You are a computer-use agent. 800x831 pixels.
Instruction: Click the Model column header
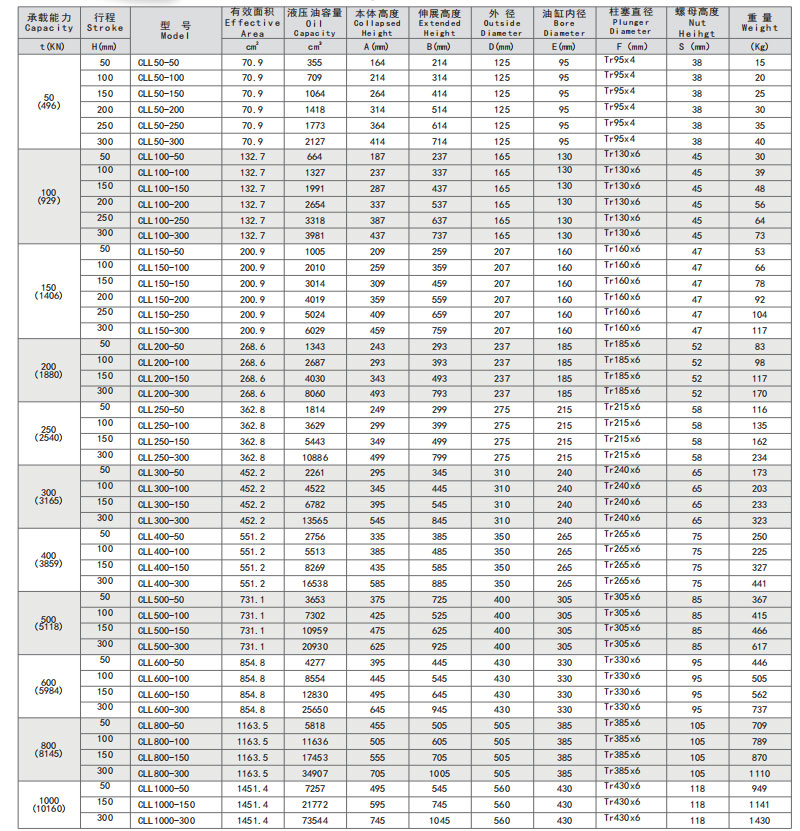pos(174,28)
